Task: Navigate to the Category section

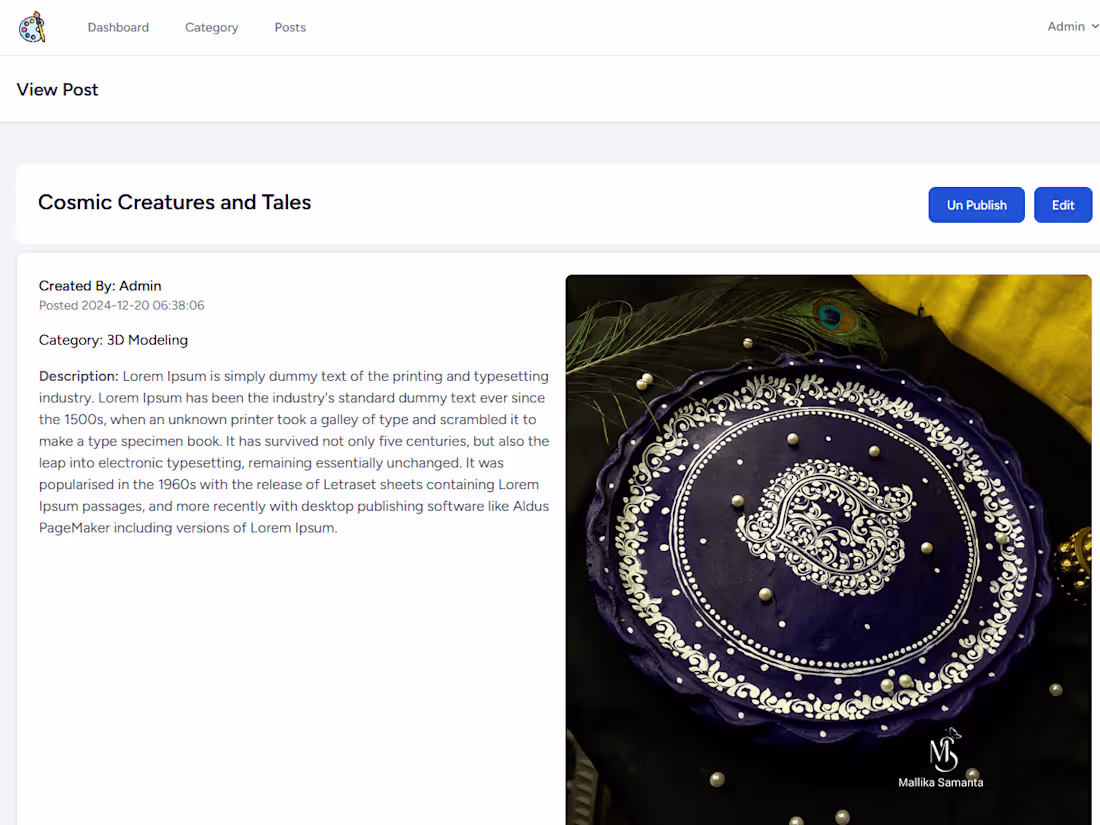Action: [211, 27]
